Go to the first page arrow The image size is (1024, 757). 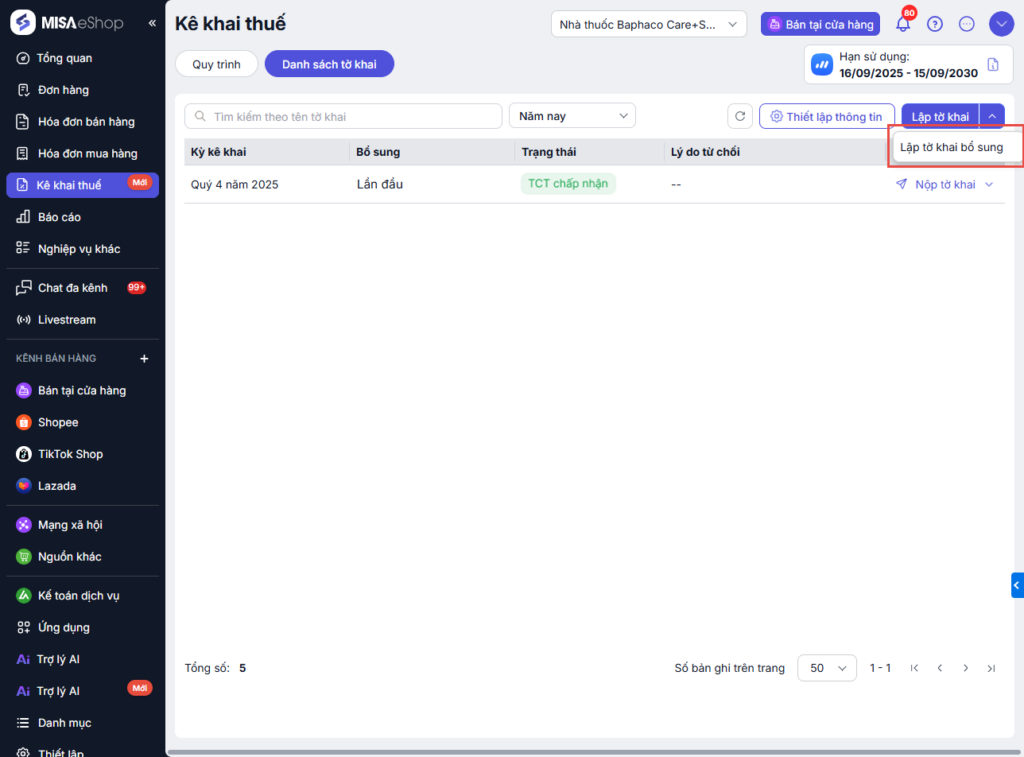pyautogui.click(x=914, y=668)
